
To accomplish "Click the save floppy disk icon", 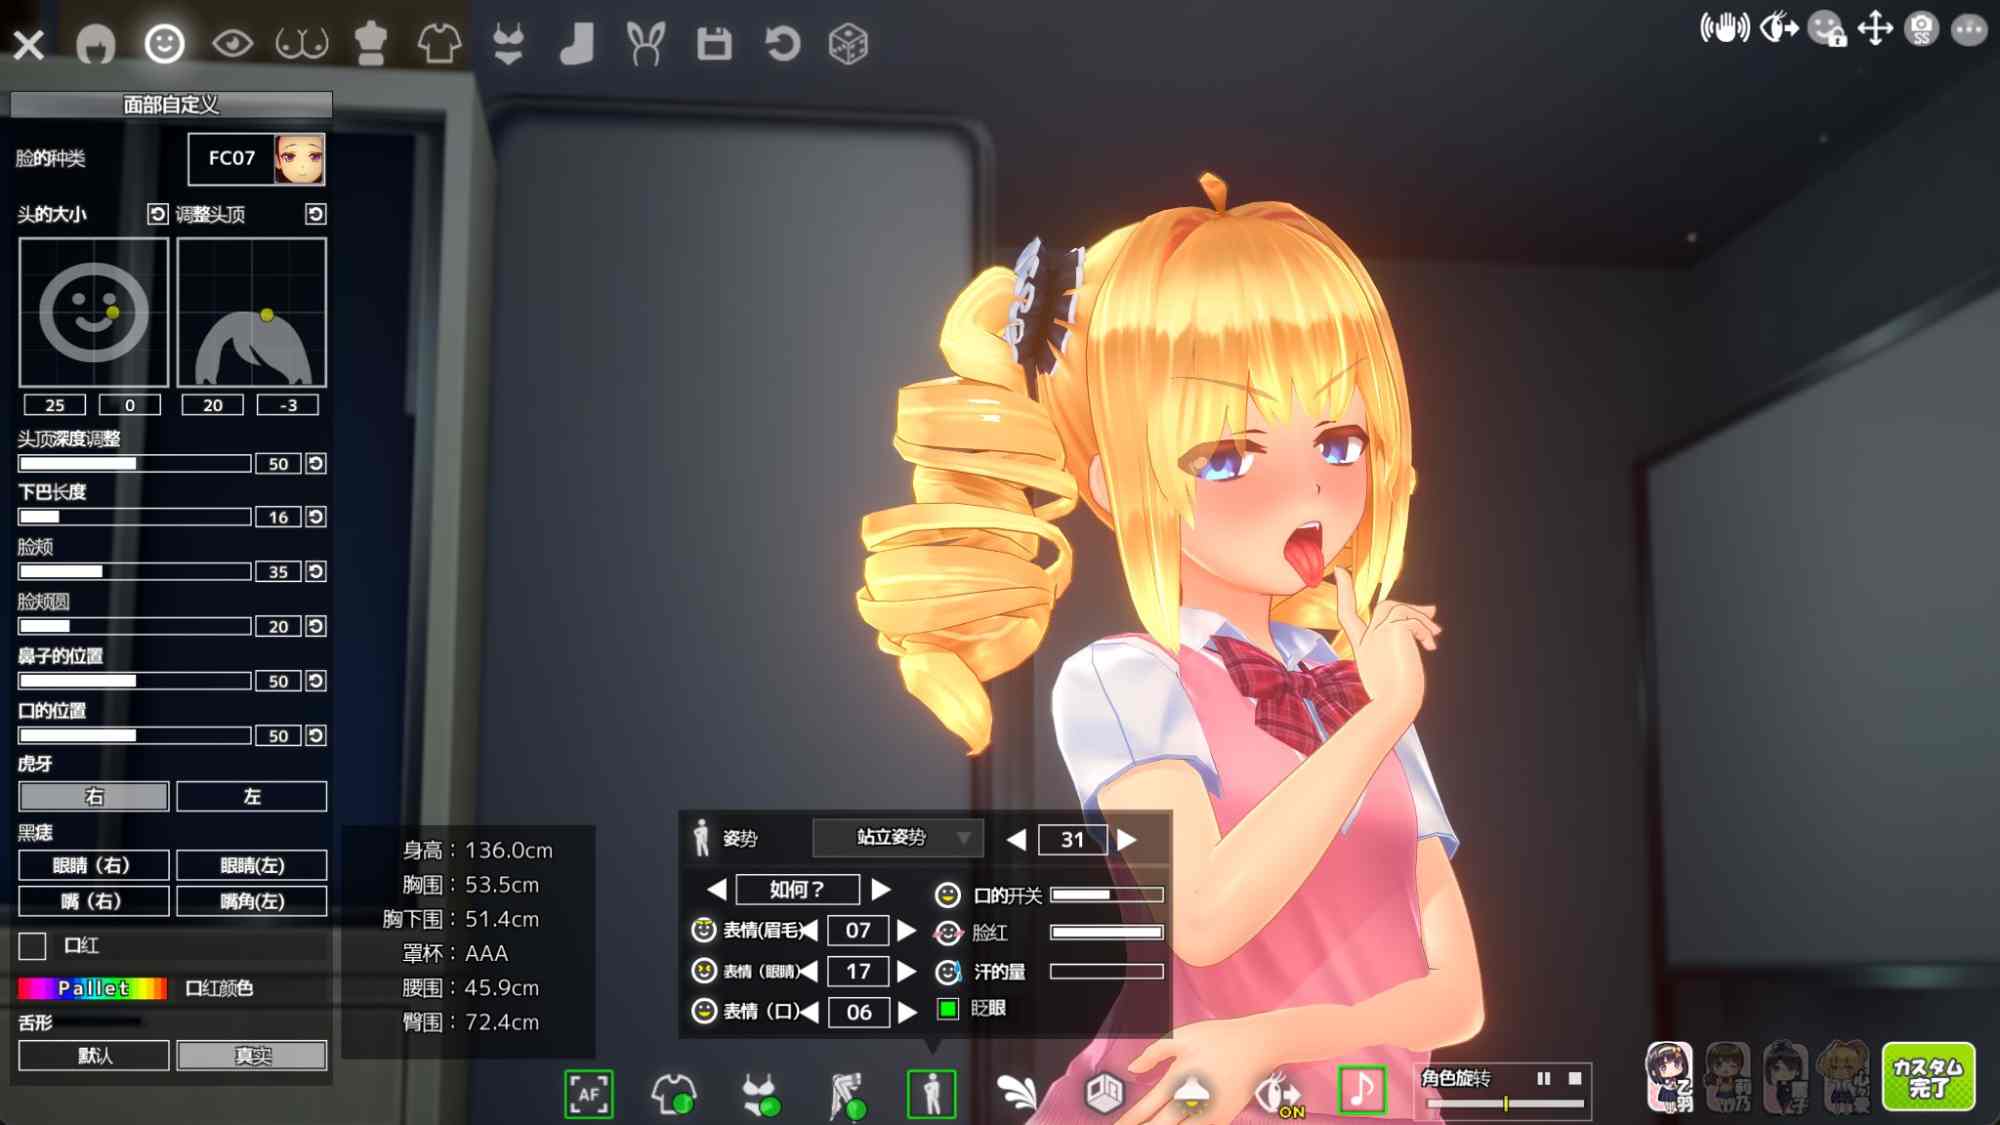I will [x=714, y=44].
